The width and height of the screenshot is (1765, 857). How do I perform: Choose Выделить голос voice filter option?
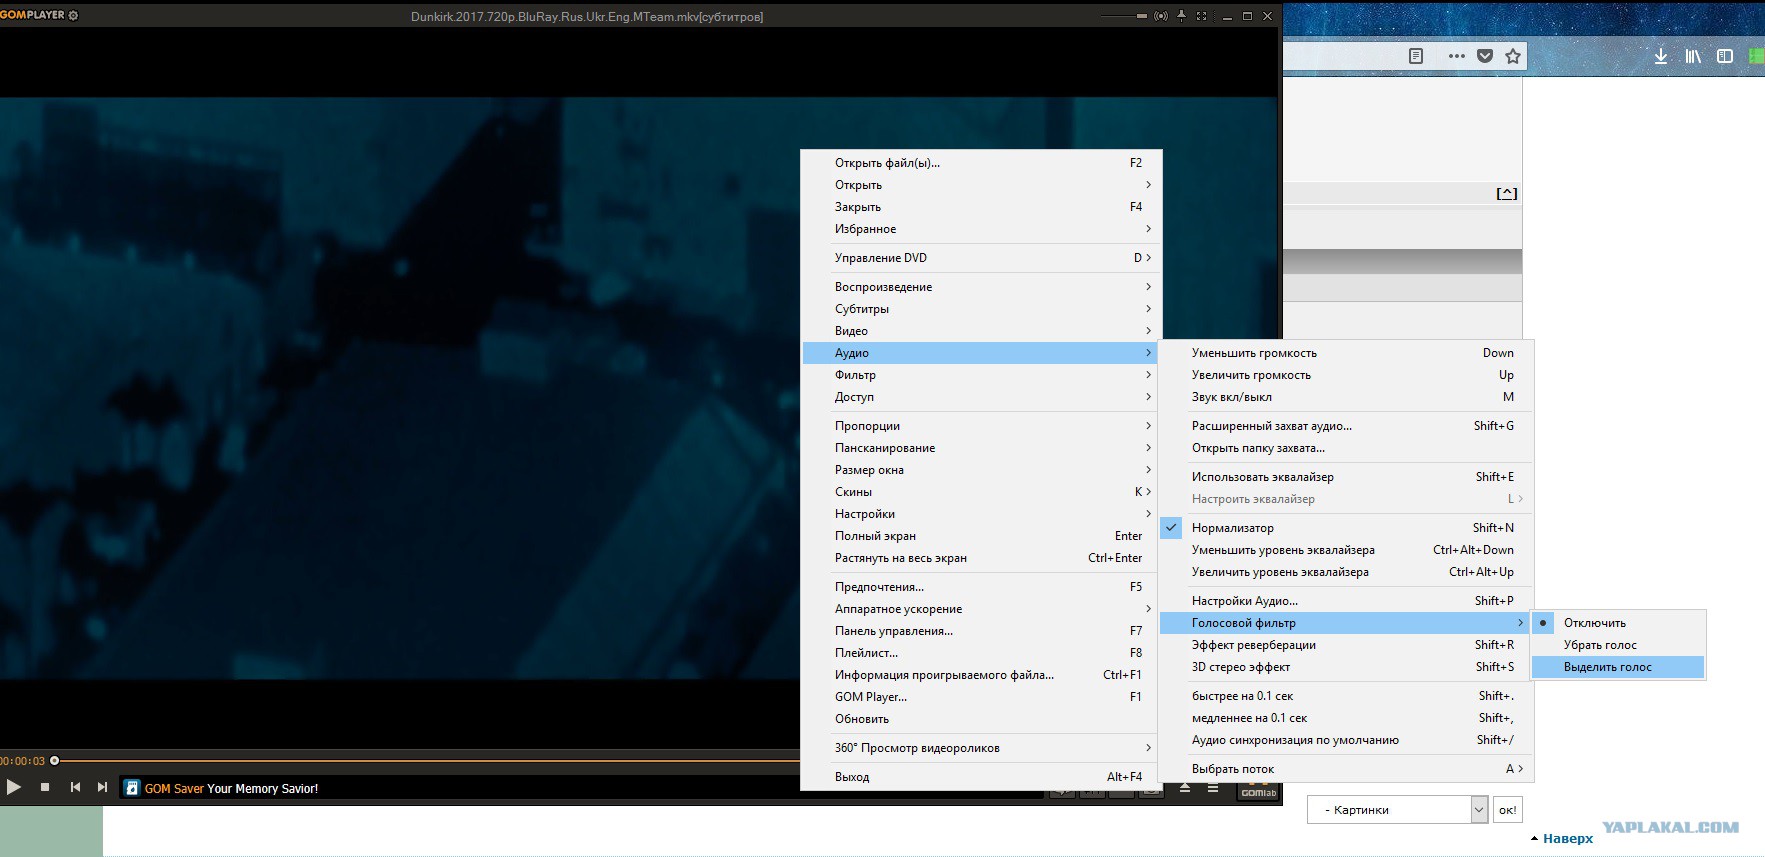pyautogui.click(x=1607, y=667)
